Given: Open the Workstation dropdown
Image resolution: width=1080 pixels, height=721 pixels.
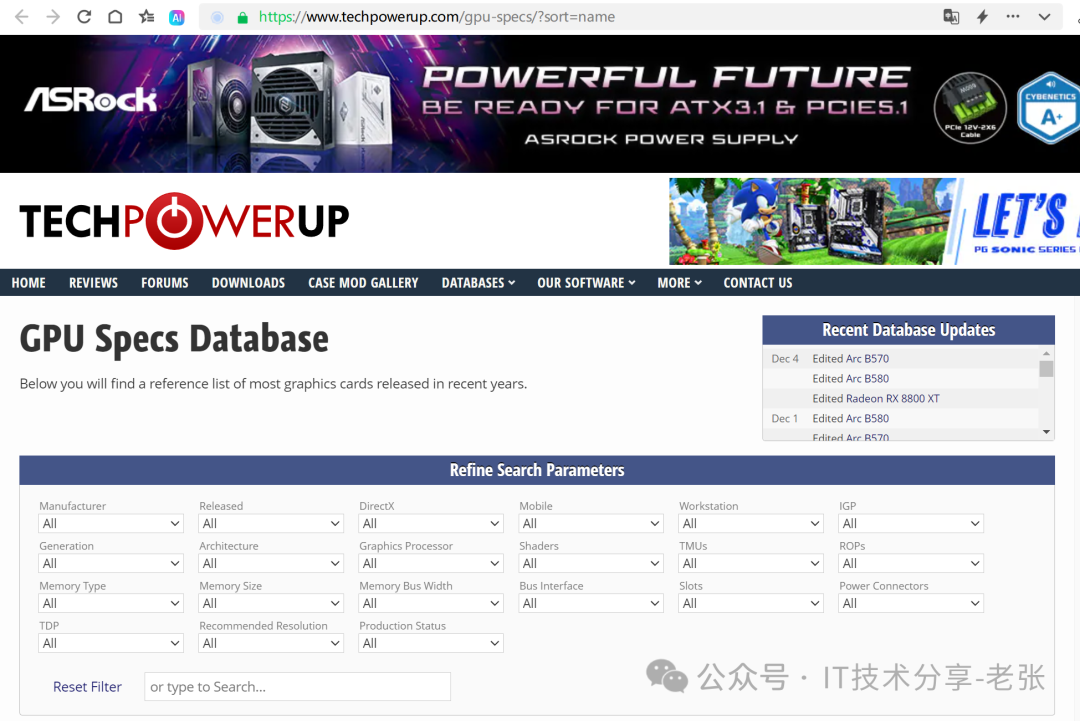Looking at the screenshot, I should tap(751, 523).
